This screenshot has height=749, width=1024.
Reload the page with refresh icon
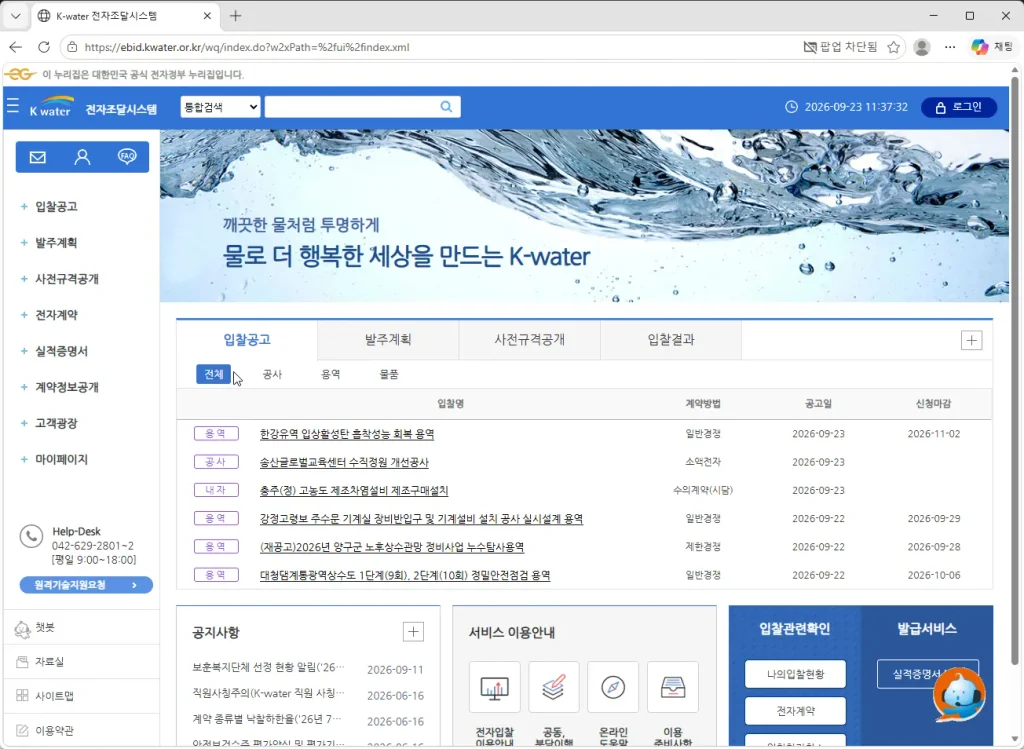(x=44, y=47)
